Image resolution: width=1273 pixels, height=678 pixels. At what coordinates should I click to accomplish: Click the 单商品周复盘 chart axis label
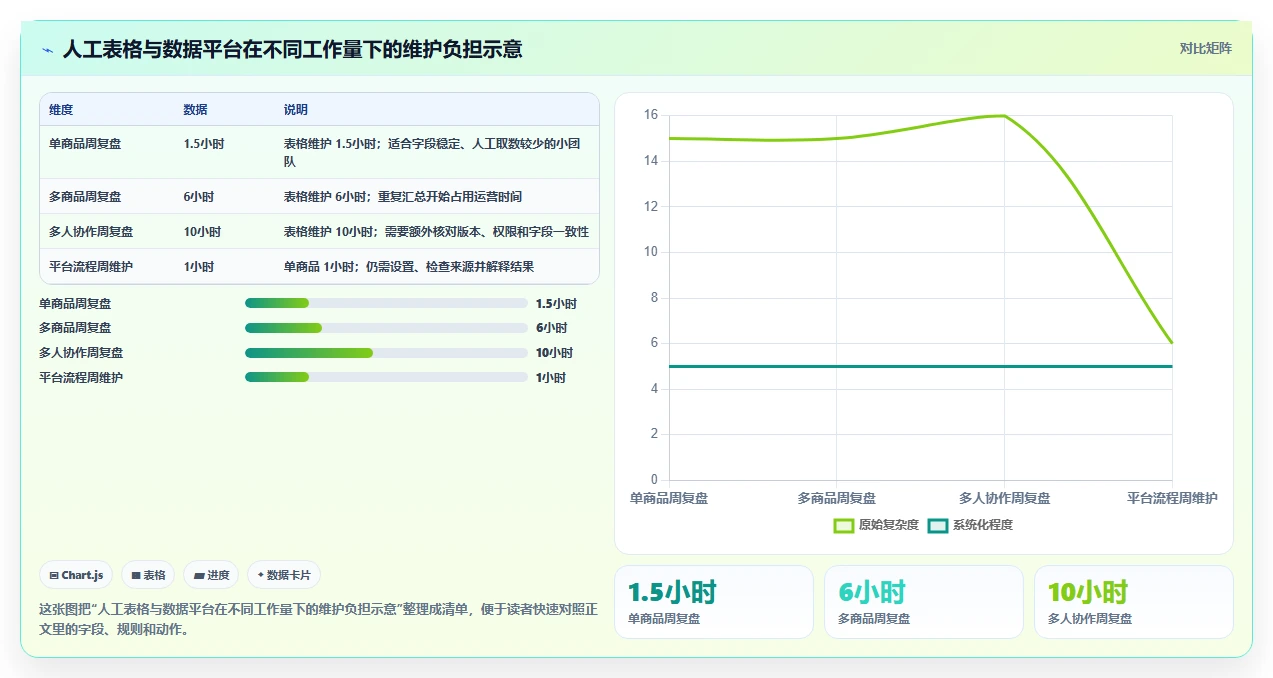click(669, 498)
